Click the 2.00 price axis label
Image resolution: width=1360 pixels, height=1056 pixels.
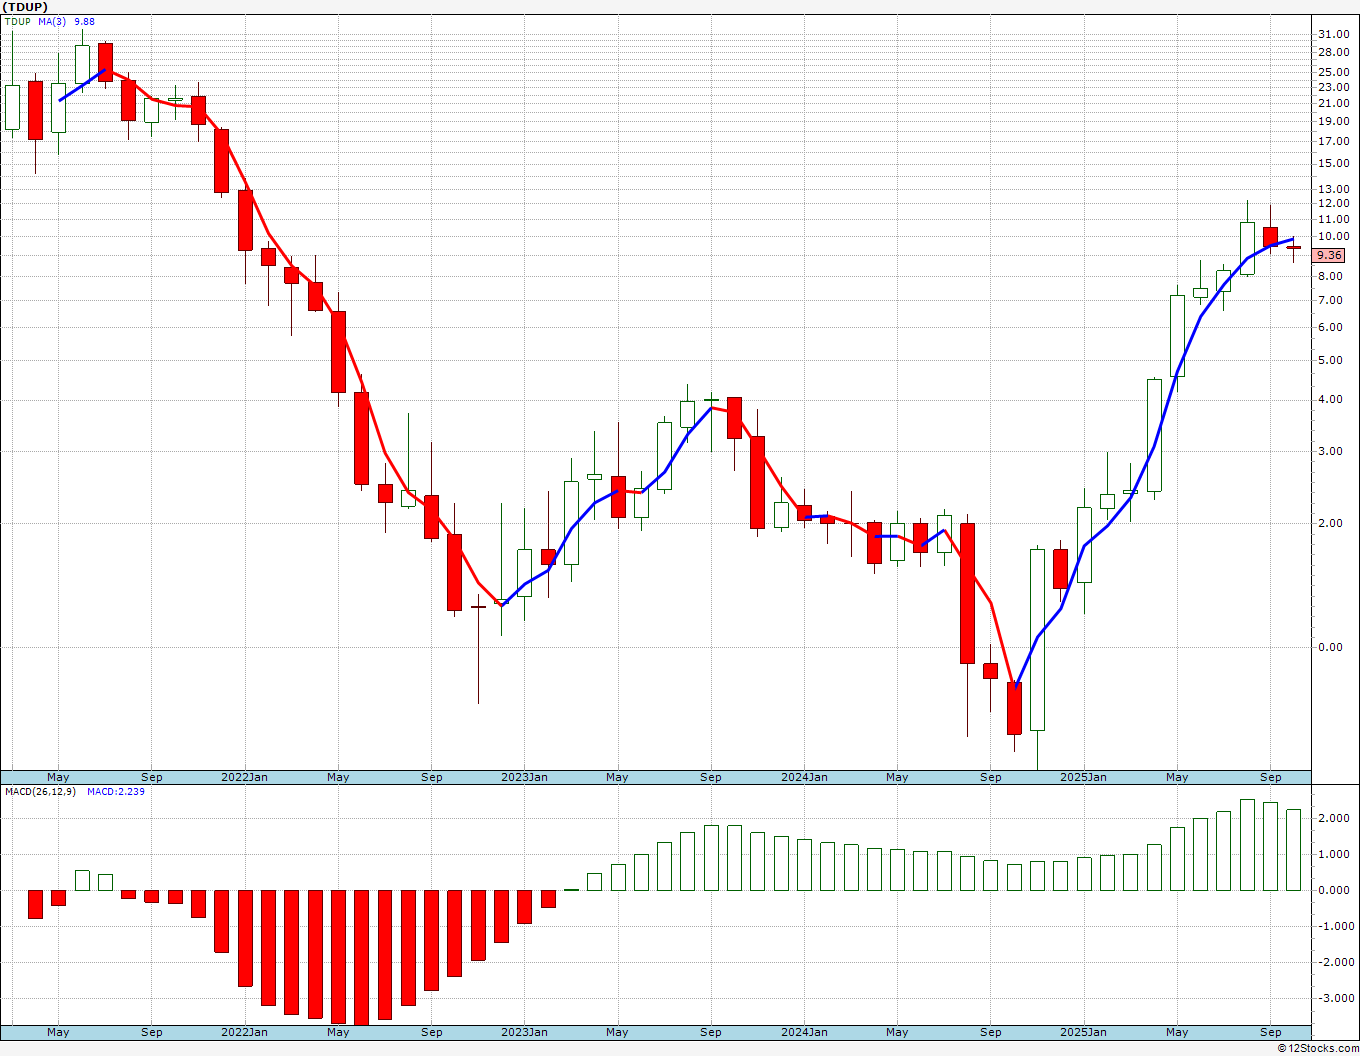1332,523
